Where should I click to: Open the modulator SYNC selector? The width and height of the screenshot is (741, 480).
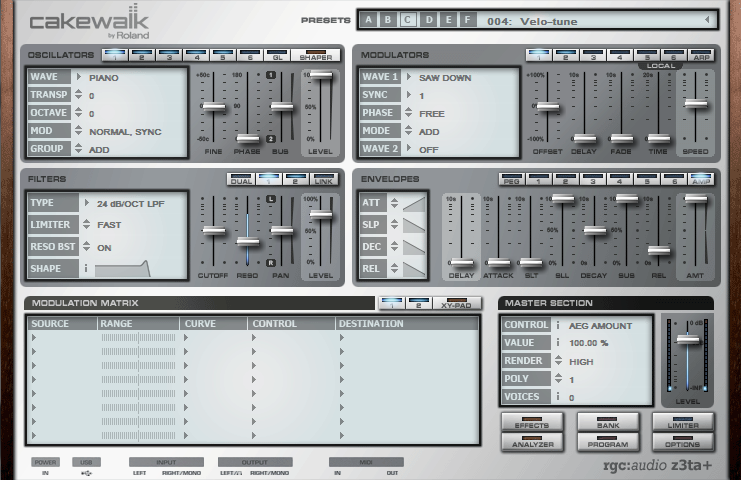[409, 94]
